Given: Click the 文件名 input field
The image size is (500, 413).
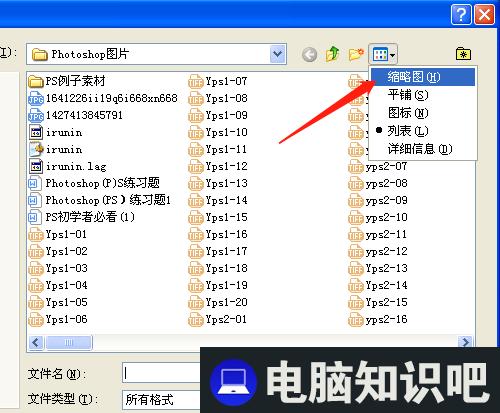Looking at the screenshot, I should (162, 373).
